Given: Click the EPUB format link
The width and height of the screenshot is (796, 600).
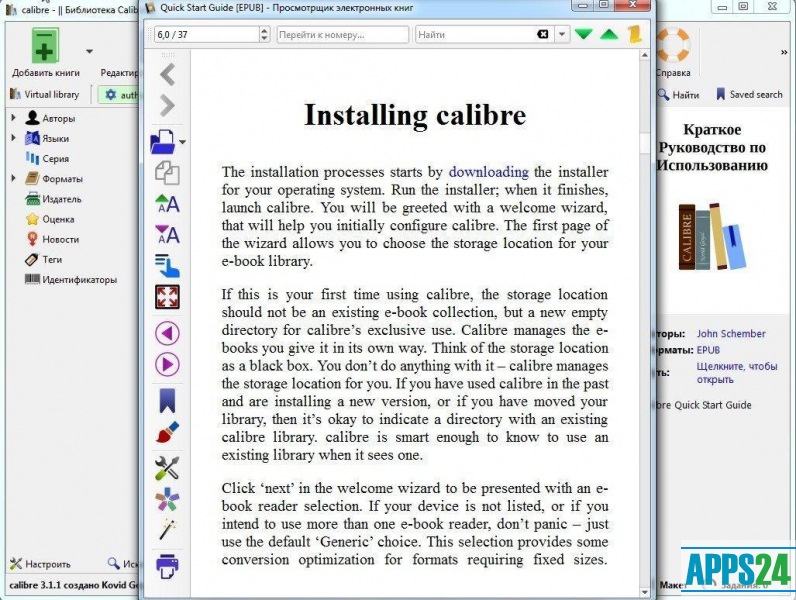Looking at the screenshot, I should pos(708,350).
